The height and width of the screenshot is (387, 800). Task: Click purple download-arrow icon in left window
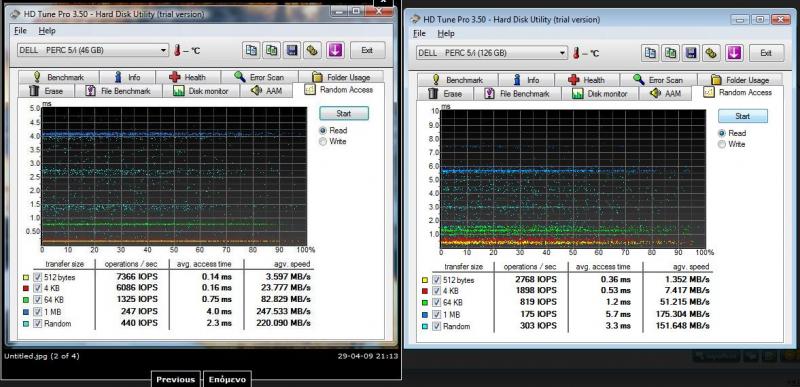click(x=335, y=50)
